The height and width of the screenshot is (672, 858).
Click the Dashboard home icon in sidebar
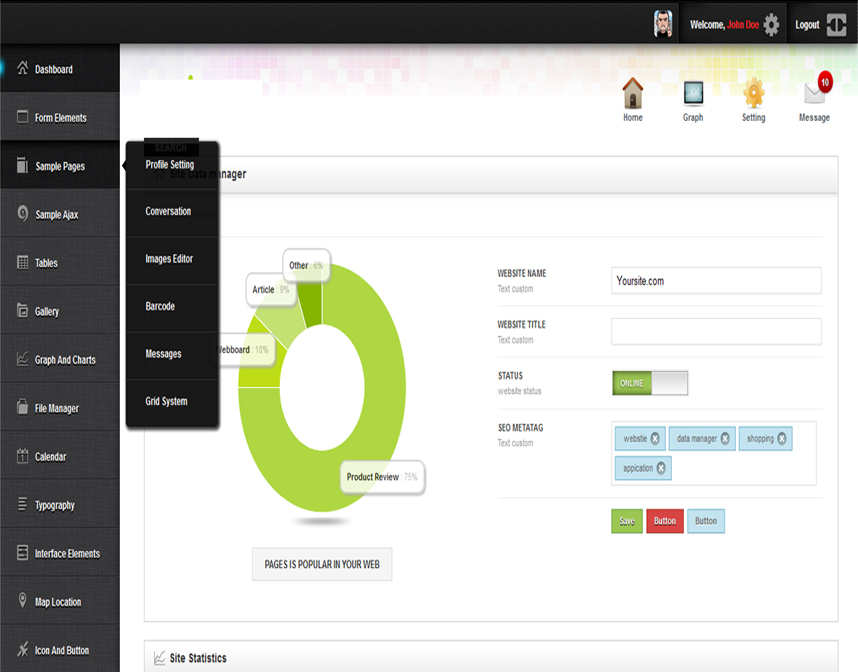pos(22,68)
